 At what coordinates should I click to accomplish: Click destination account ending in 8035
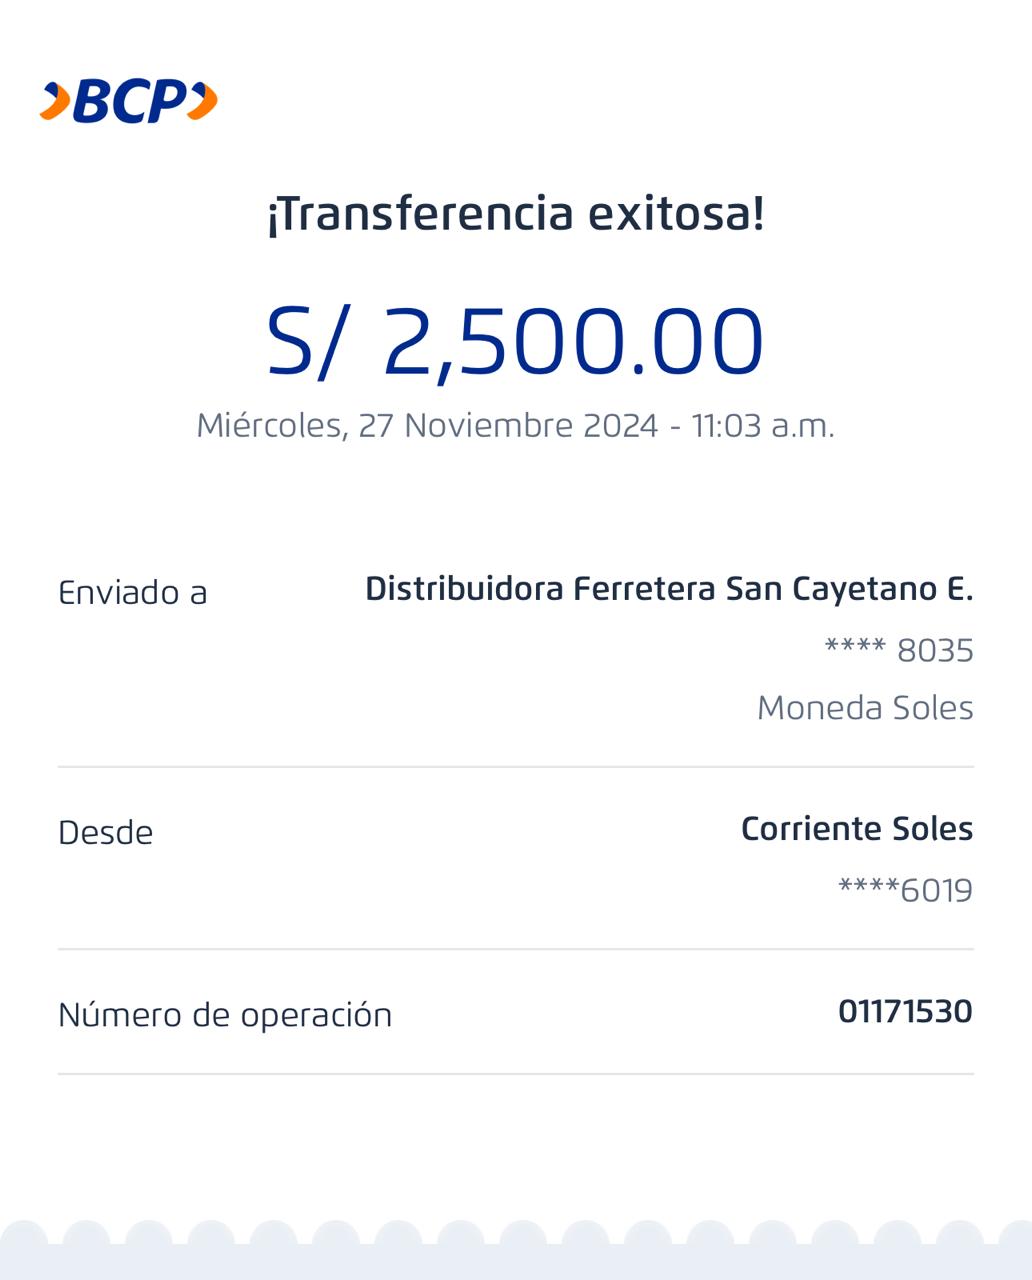click(x=898, y=651)
